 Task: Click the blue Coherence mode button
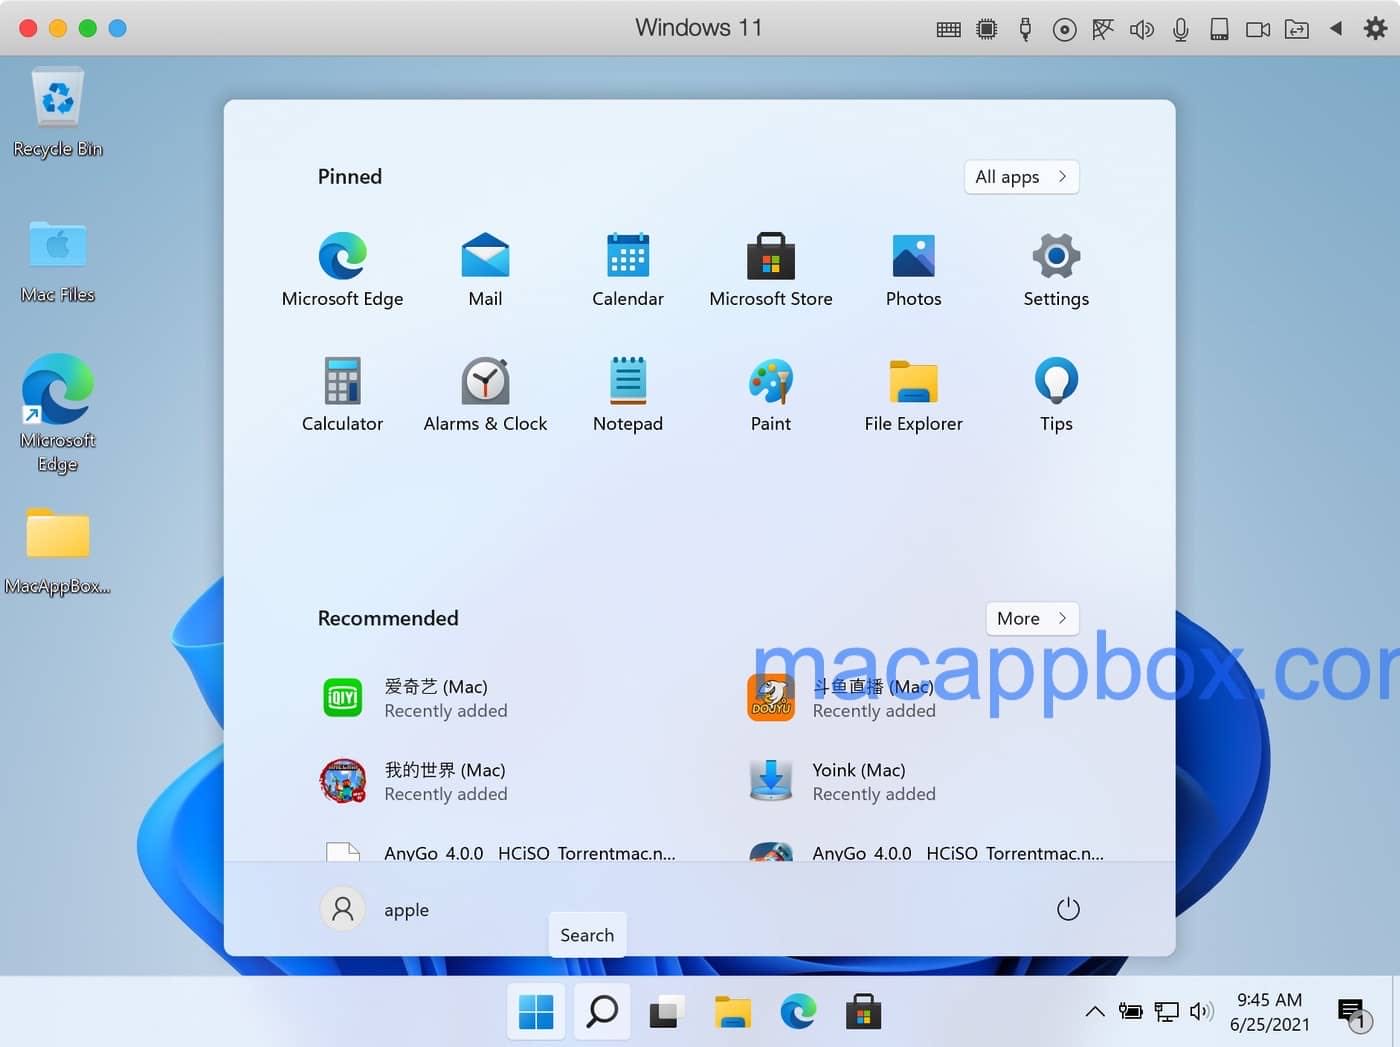[118, 28]
